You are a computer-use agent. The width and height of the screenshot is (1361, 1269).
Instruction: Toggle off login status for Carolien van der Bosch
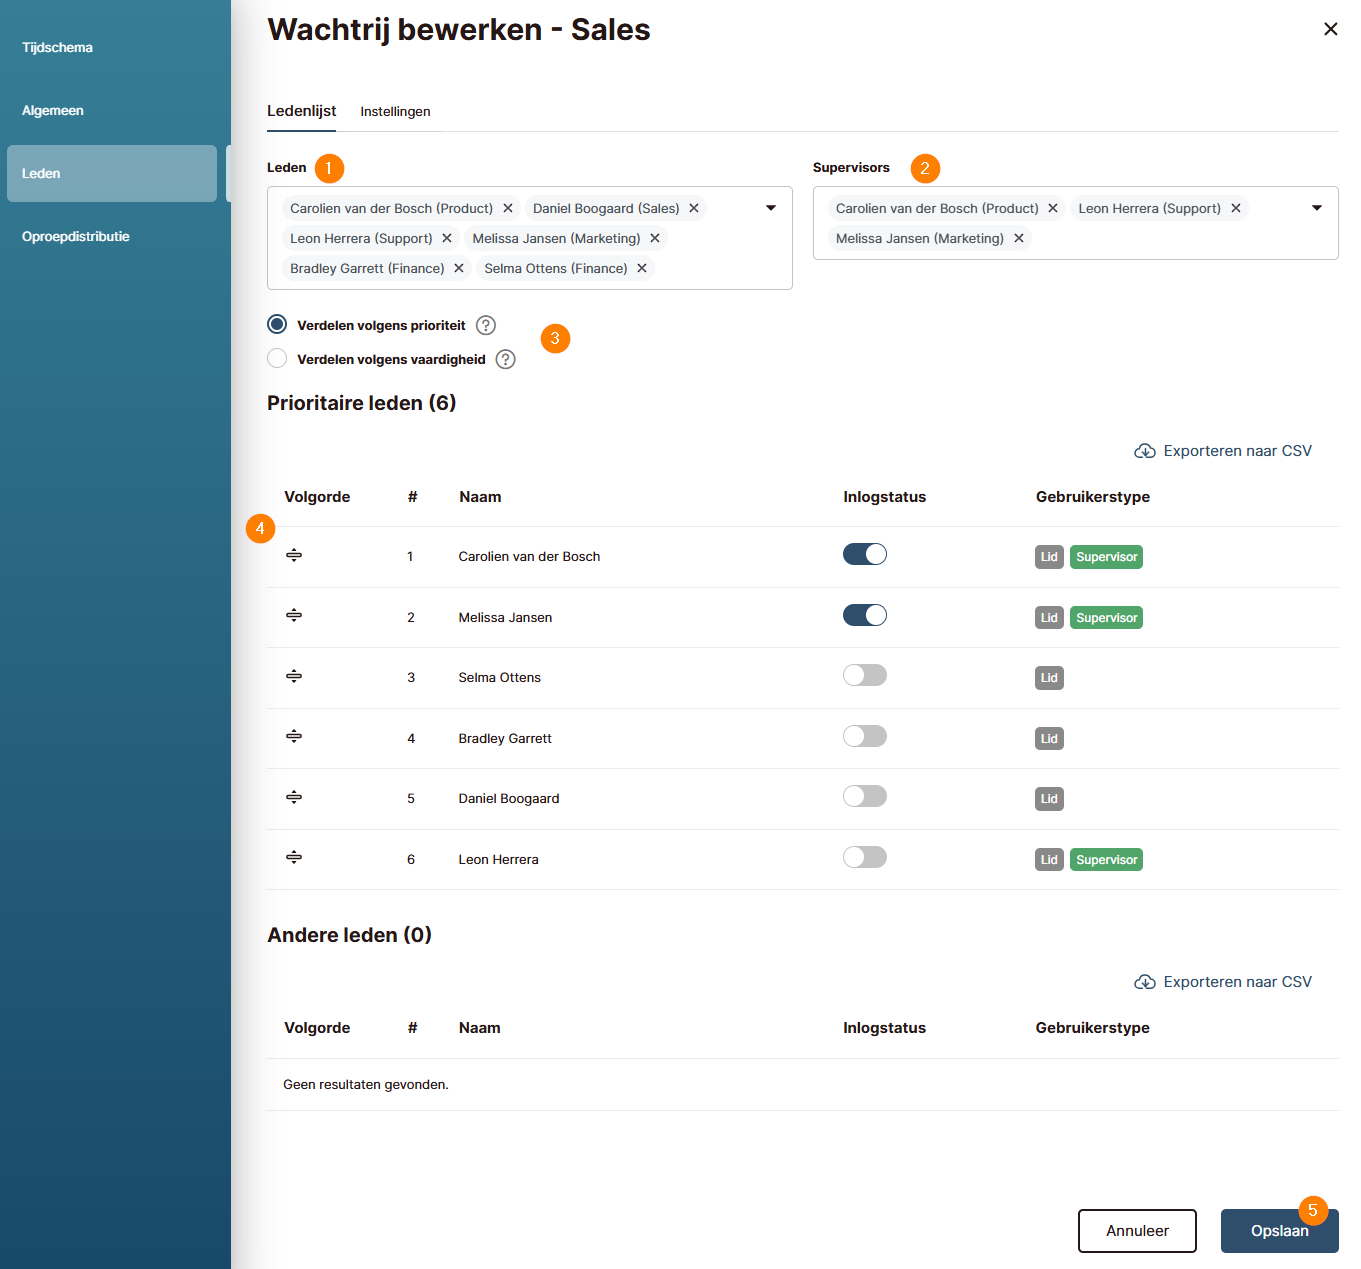tap(865, 555)
